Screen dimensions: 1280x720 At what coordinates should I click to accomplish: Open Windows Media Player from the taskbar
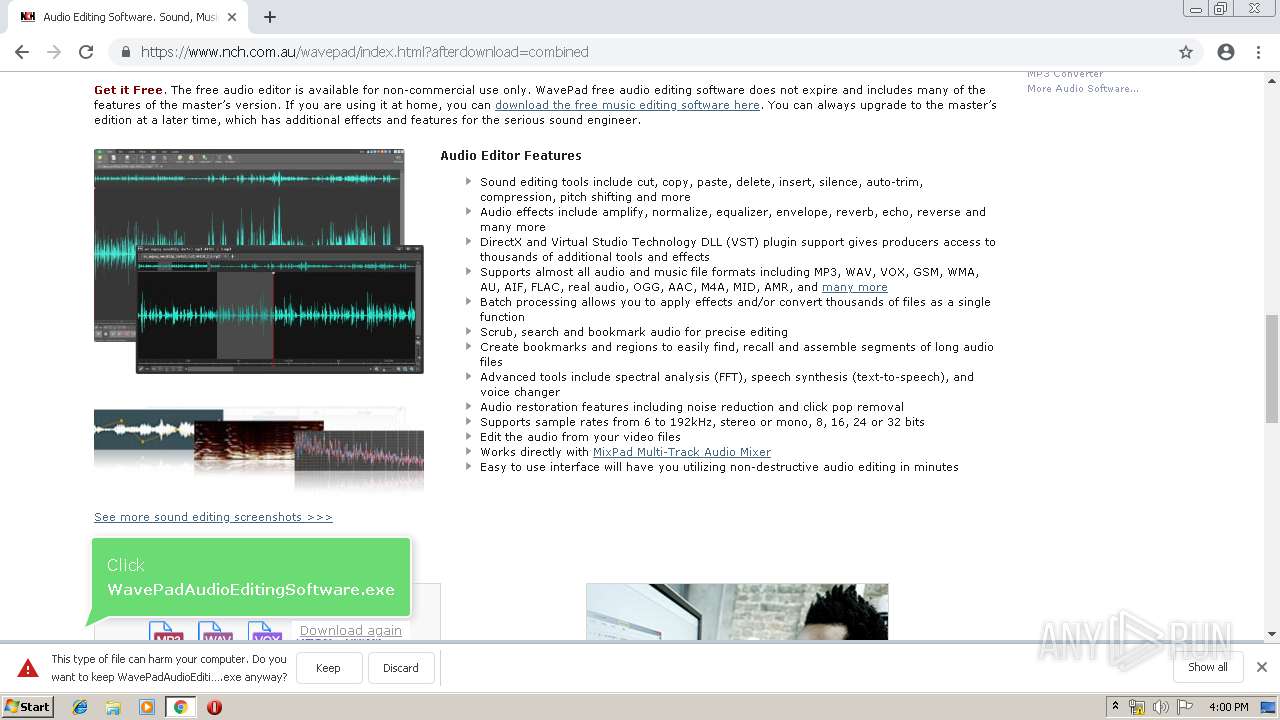tap(147, 707)
